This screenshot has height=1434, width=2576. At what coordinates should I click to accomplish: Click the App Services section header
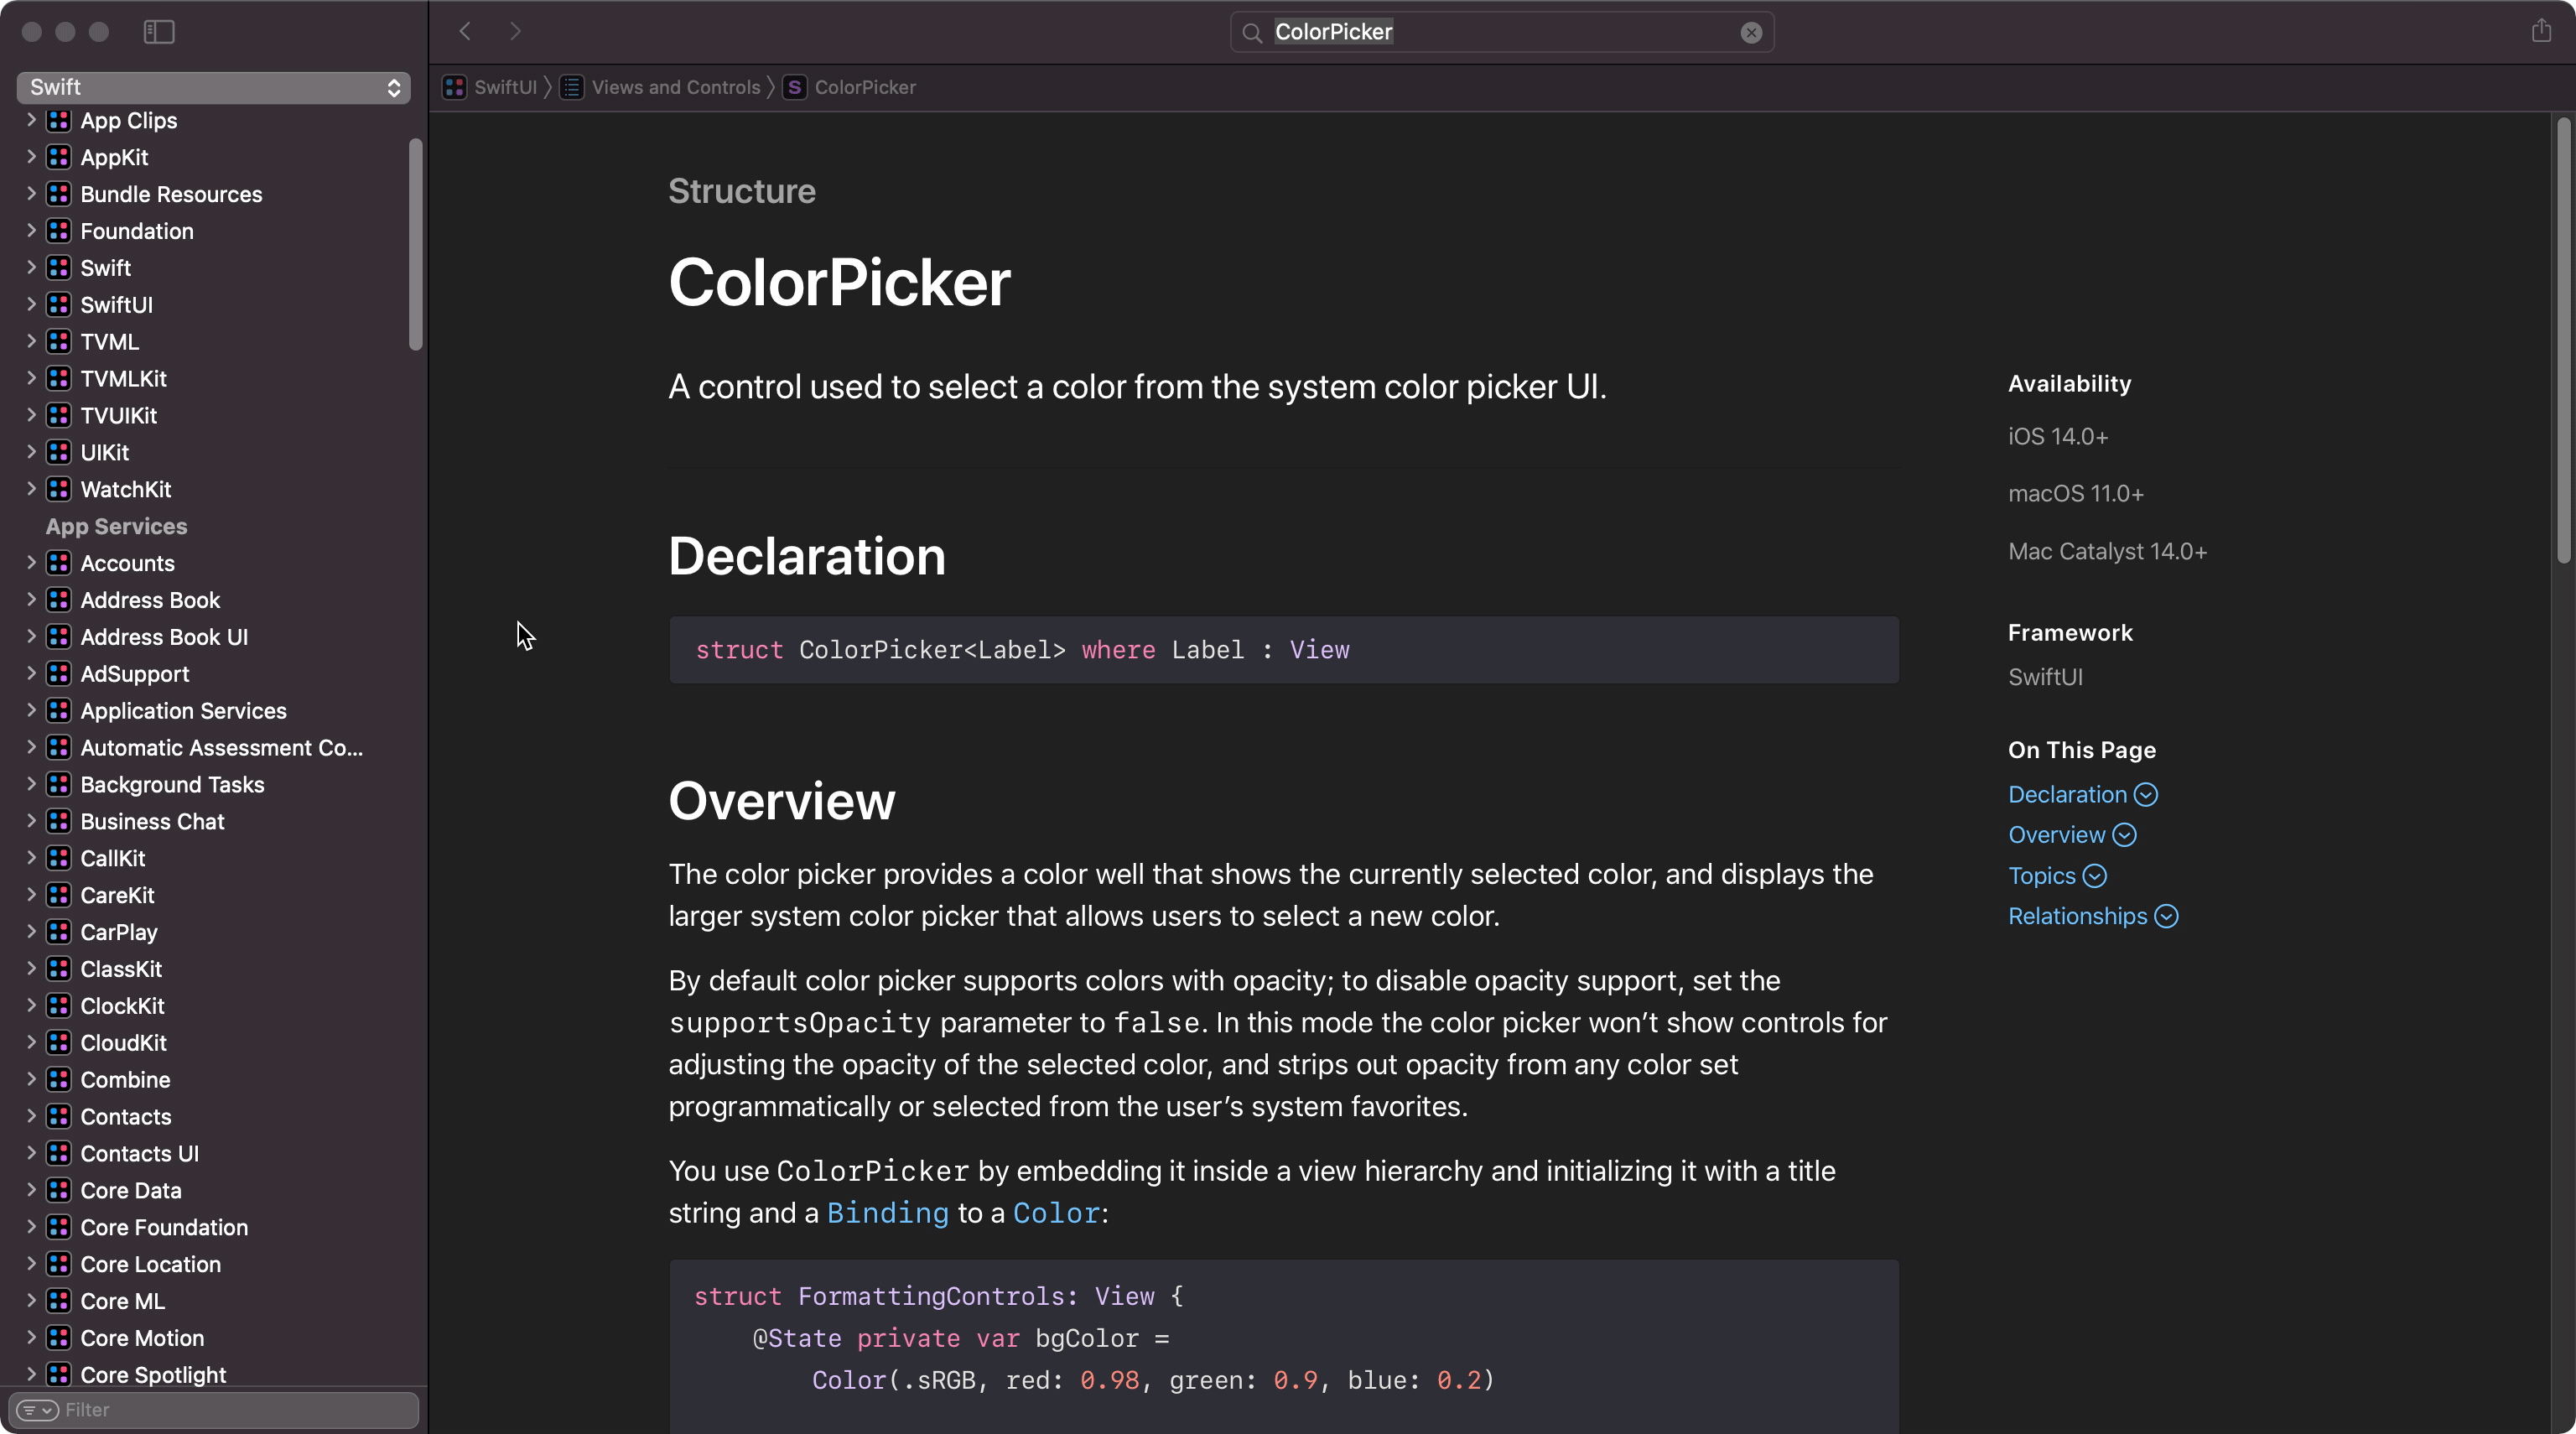tap(116, 526)
